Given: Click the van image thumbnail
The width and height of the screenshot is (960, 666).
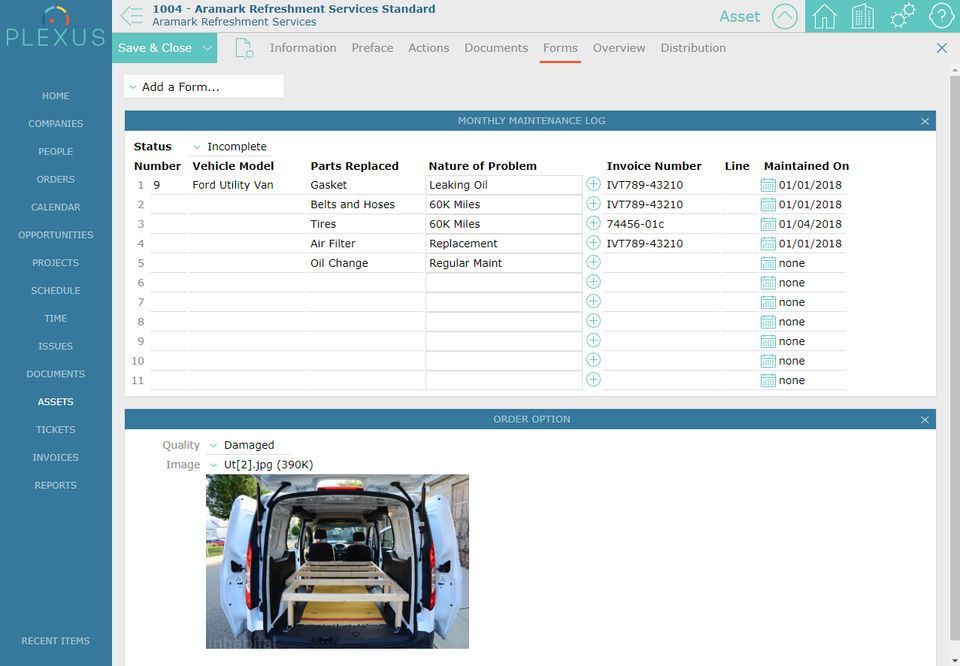Looking at the screenshot, I should pos(337,561).
